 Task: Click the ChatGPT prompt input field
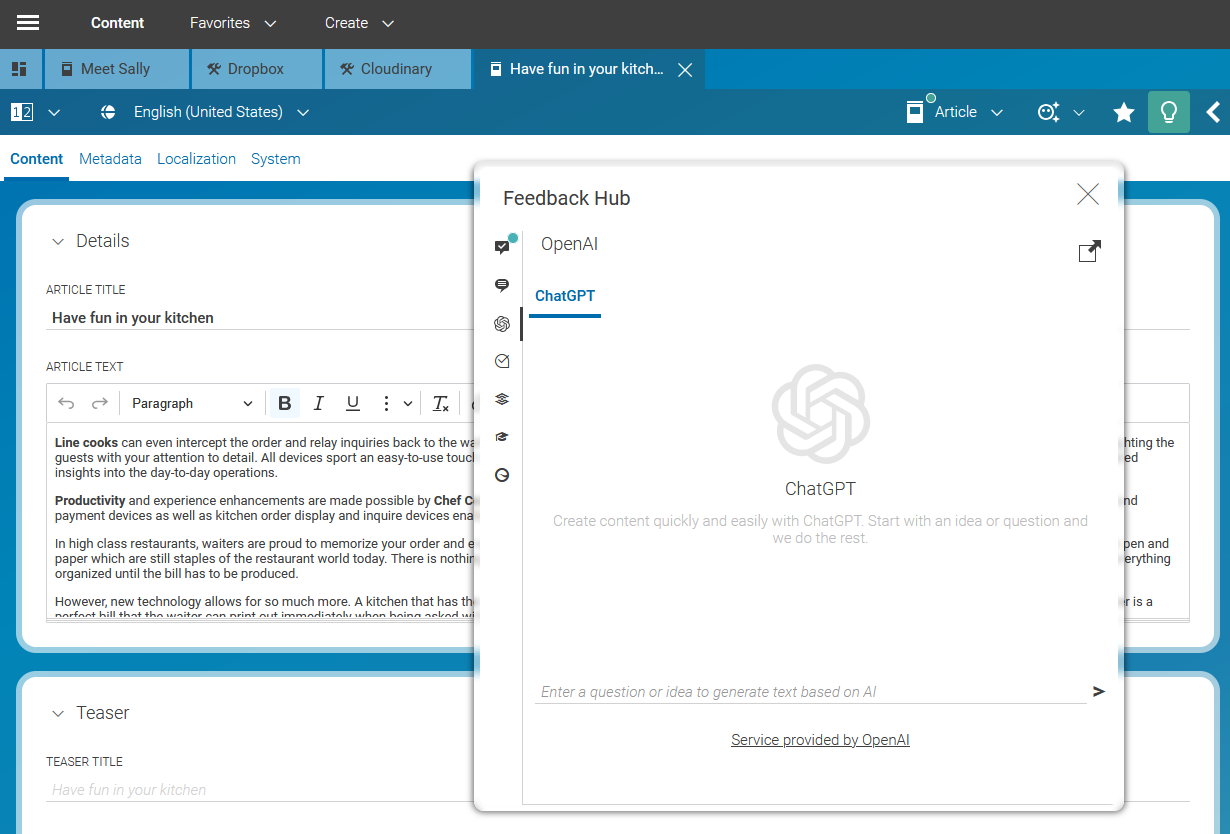[x=800, y=691]
